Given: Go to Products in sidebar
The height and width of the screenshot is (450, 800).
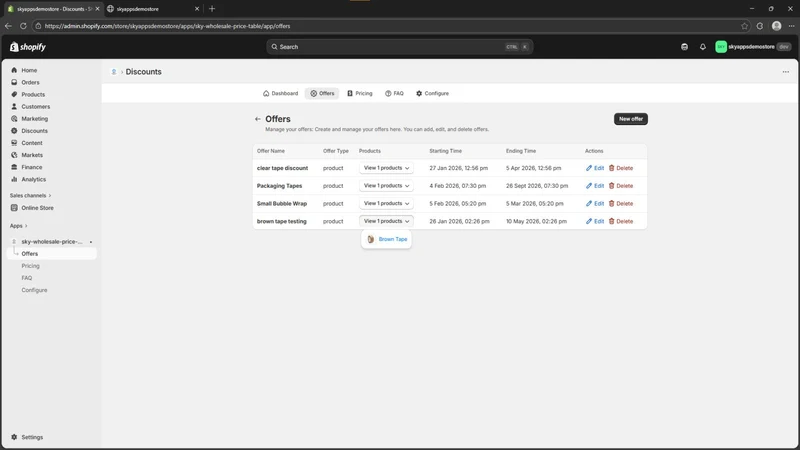Looking at the screenshot, I should click(33, 94).
